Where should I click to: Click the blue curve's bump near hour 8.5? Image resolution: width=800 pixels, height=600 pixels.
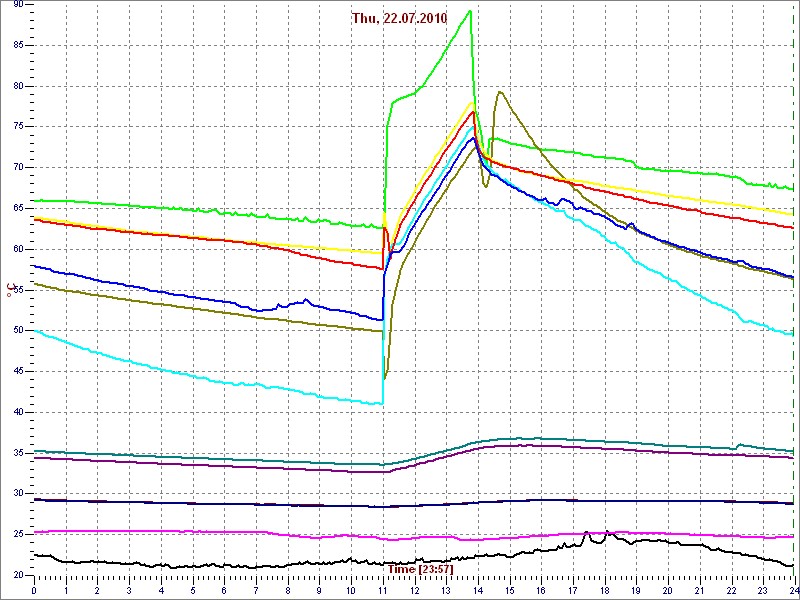click(305, 300)
